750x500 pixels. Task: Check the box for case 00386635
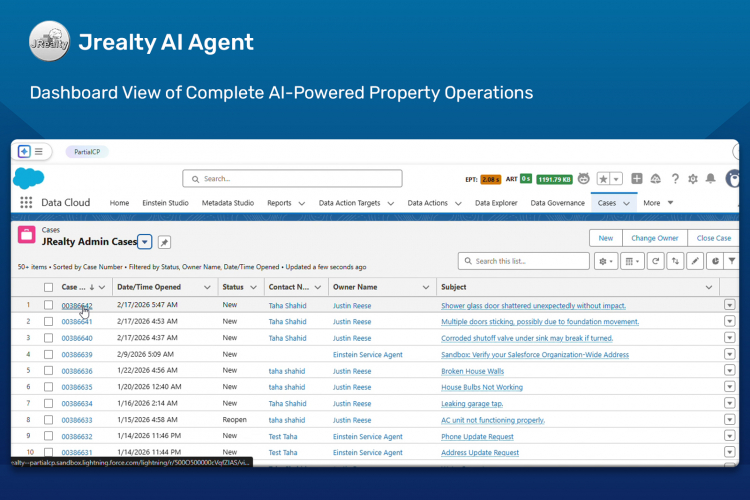coord(48,387)
